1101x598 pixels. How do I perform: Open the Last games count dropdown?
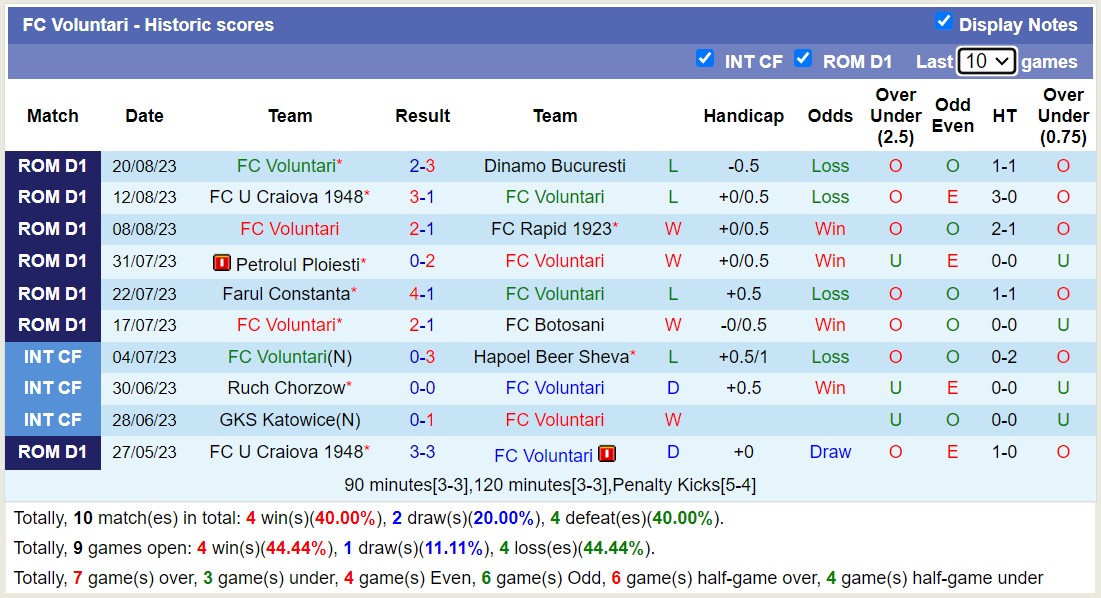(986, 61)
